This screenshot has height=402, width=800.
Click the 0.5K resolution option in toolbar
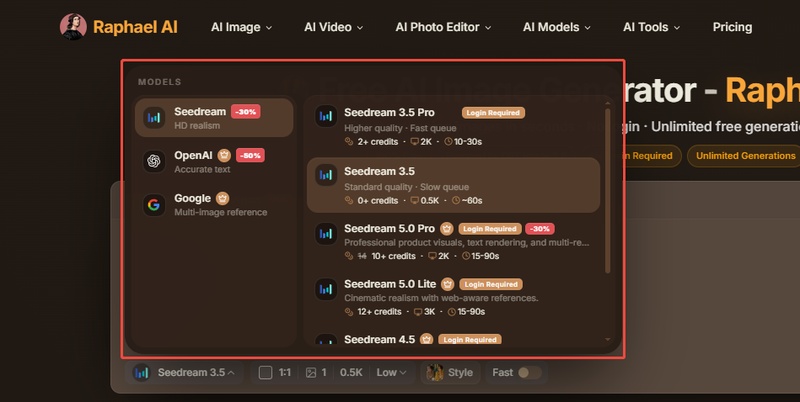coord(351,373)
